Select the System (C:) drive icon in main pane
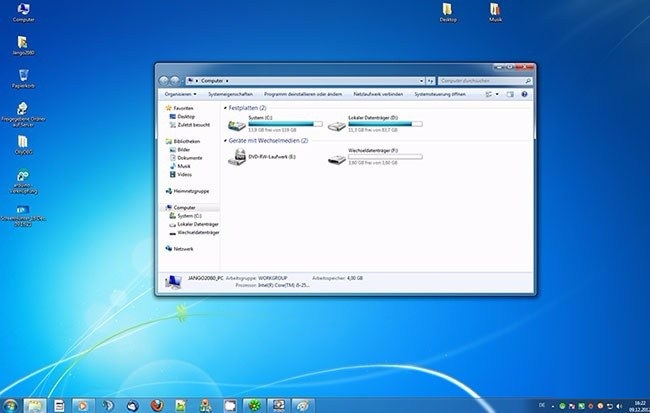 click(x=237, y=125)
